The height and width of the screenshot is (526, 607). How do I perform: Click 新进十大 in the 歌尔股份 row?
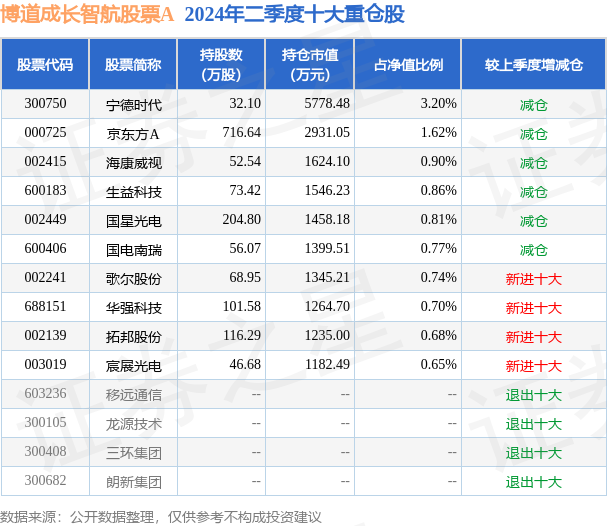[533, 279]
